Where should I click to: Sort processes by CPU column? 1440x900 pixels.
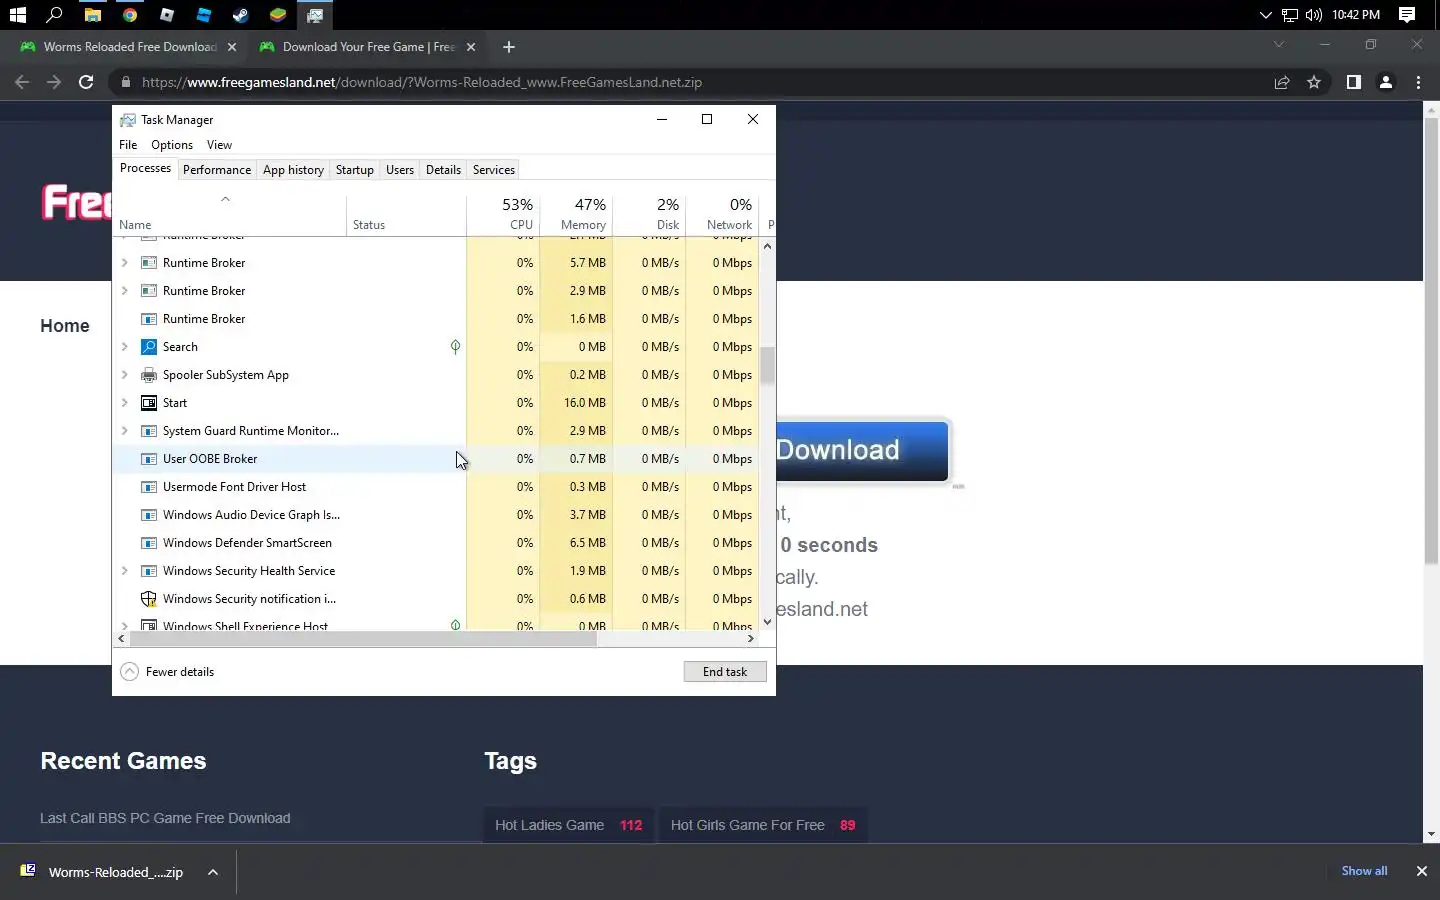(503, 214)
